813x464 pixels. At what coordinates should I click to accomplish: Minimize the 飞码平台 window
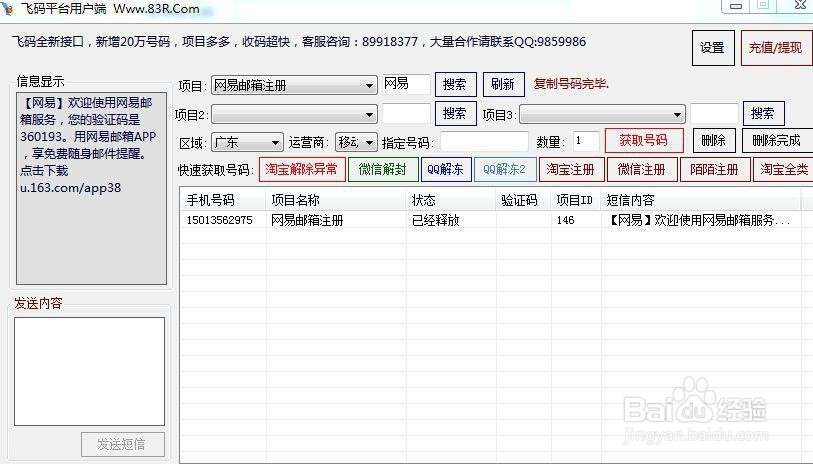pos(735,6)
